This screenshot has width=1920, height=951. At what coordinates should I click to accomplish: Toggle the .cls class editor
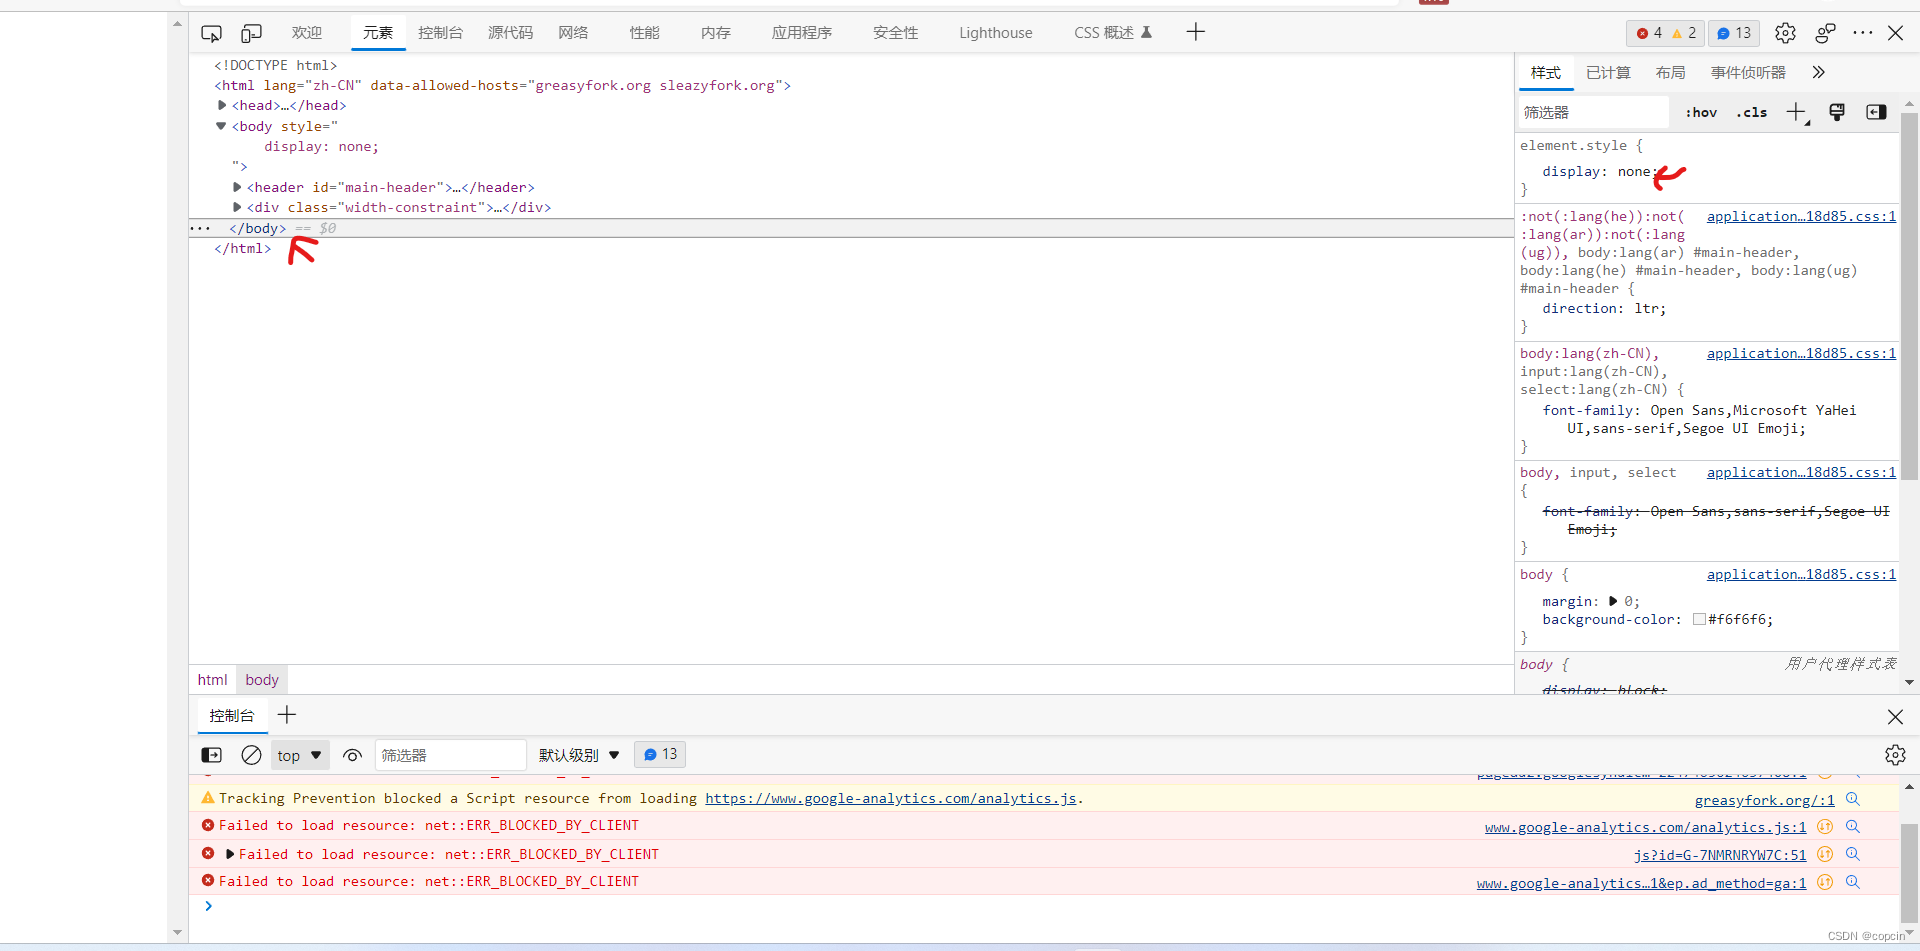coord(1751,112)
